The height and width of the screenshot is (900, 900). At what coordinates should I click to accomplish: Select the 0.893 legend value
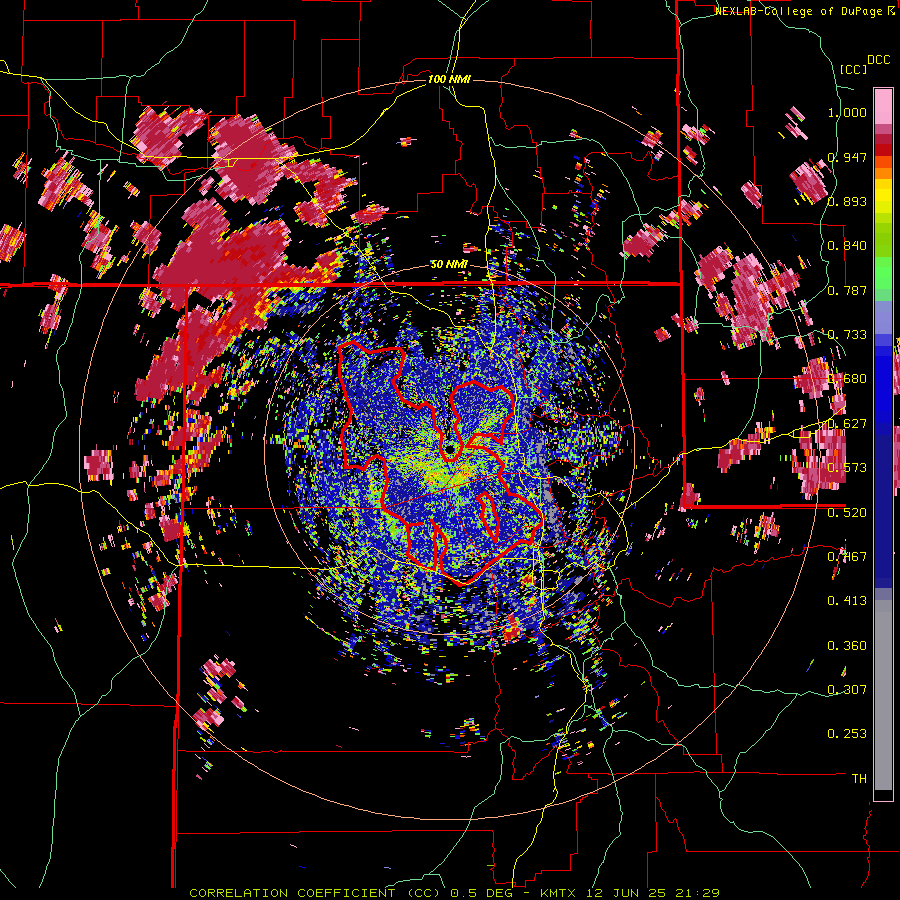click(847, 201)
